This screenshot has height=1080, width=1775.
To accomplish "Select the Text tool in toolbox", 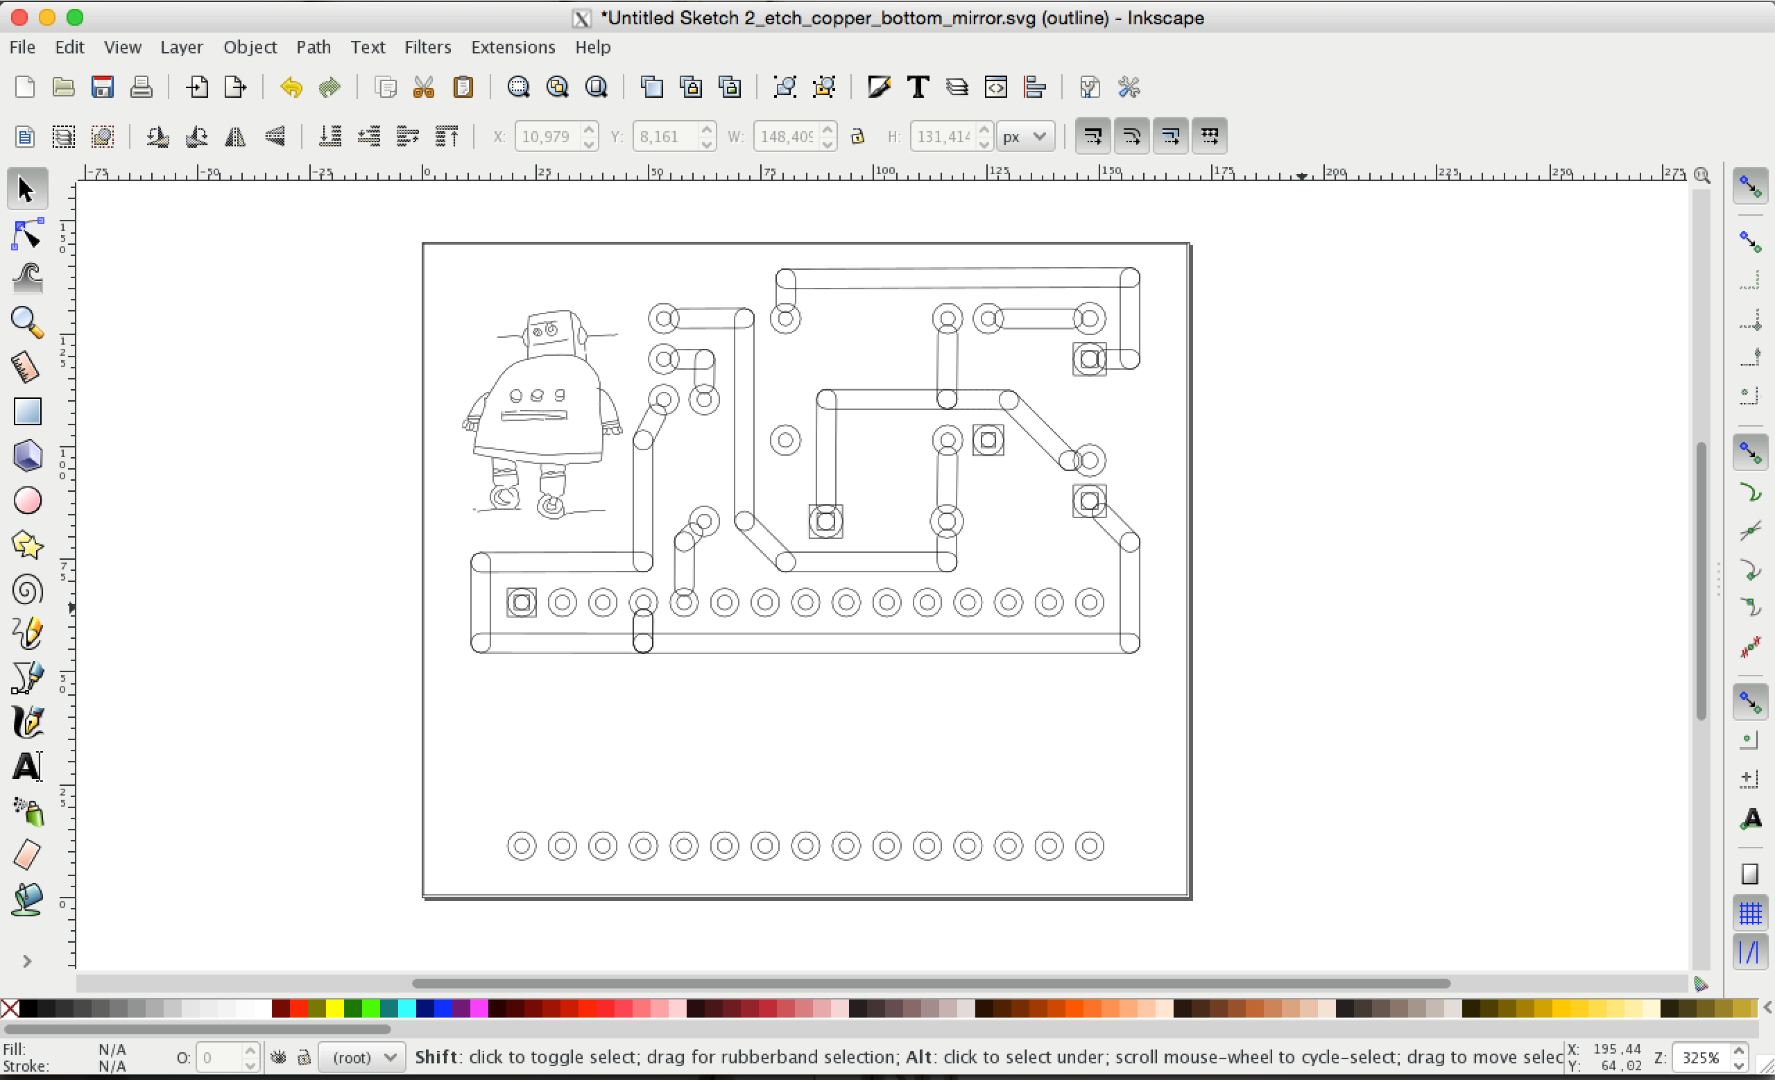I will point(27,767).
